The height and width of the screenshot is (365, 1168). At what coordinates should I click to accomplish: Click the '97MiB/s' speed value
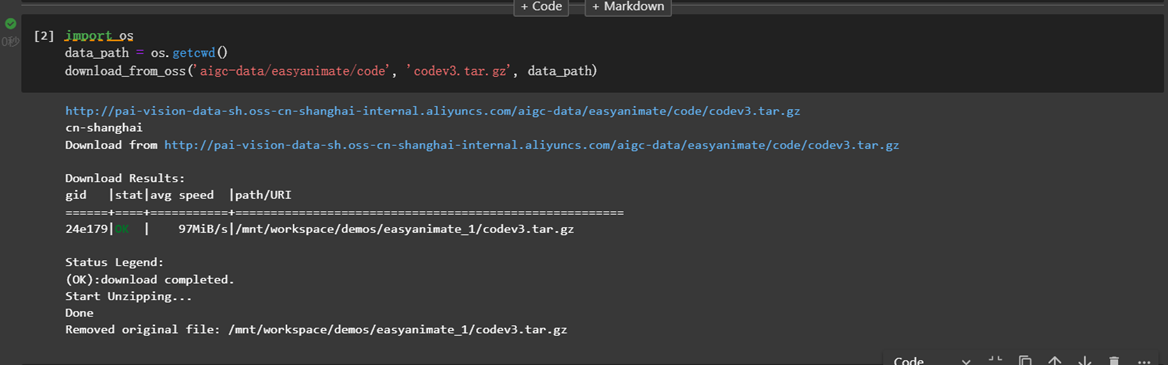(x=203, y=229)
